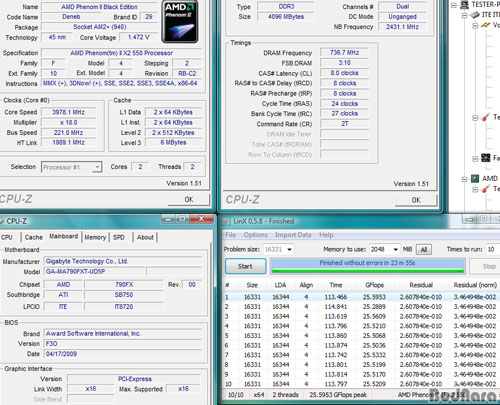Click the green AMD chip icon in tree

click(x=475, y=179)
